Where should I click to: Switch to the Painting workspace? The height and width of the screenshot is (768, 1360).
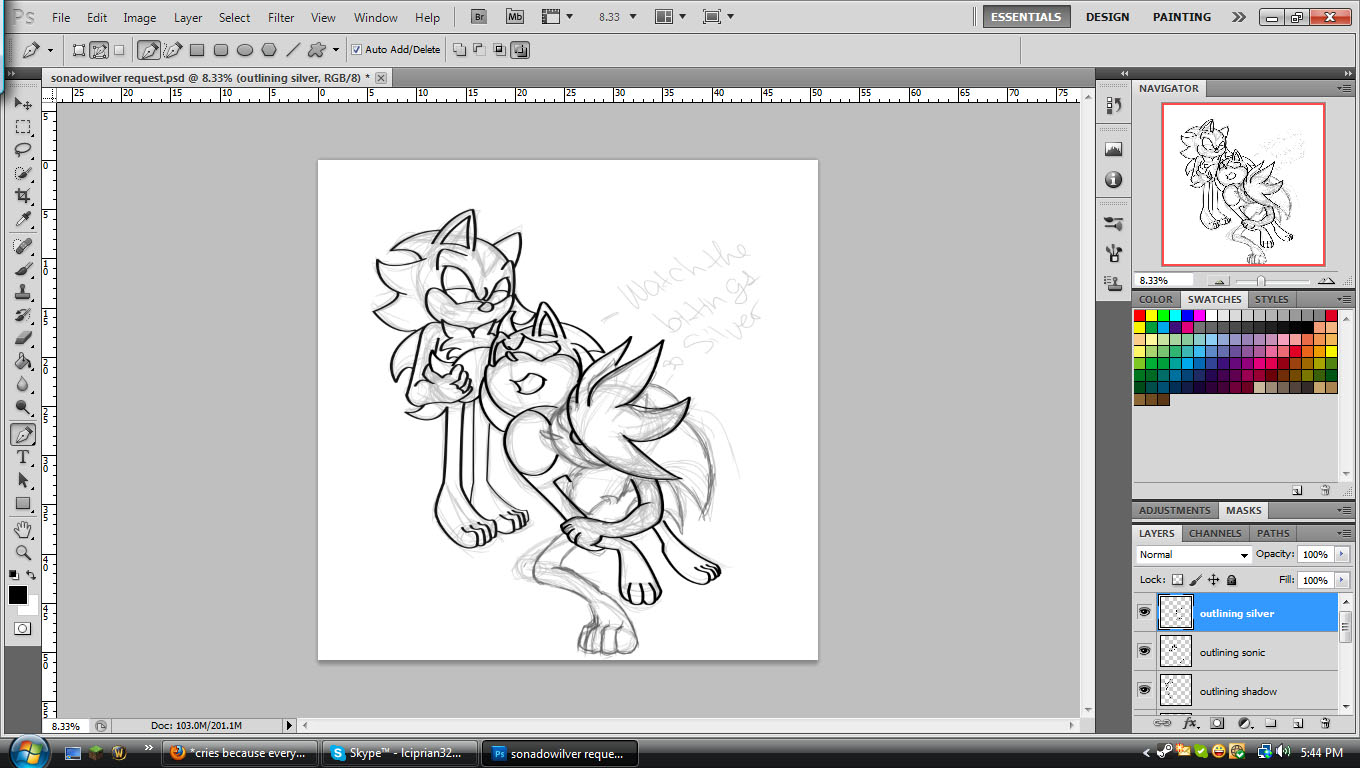[1181, 17]
